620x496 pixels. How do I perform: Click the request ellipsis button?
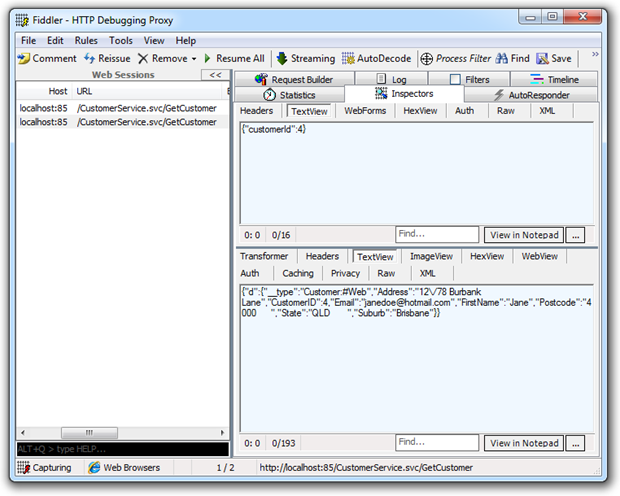(575, 235)
